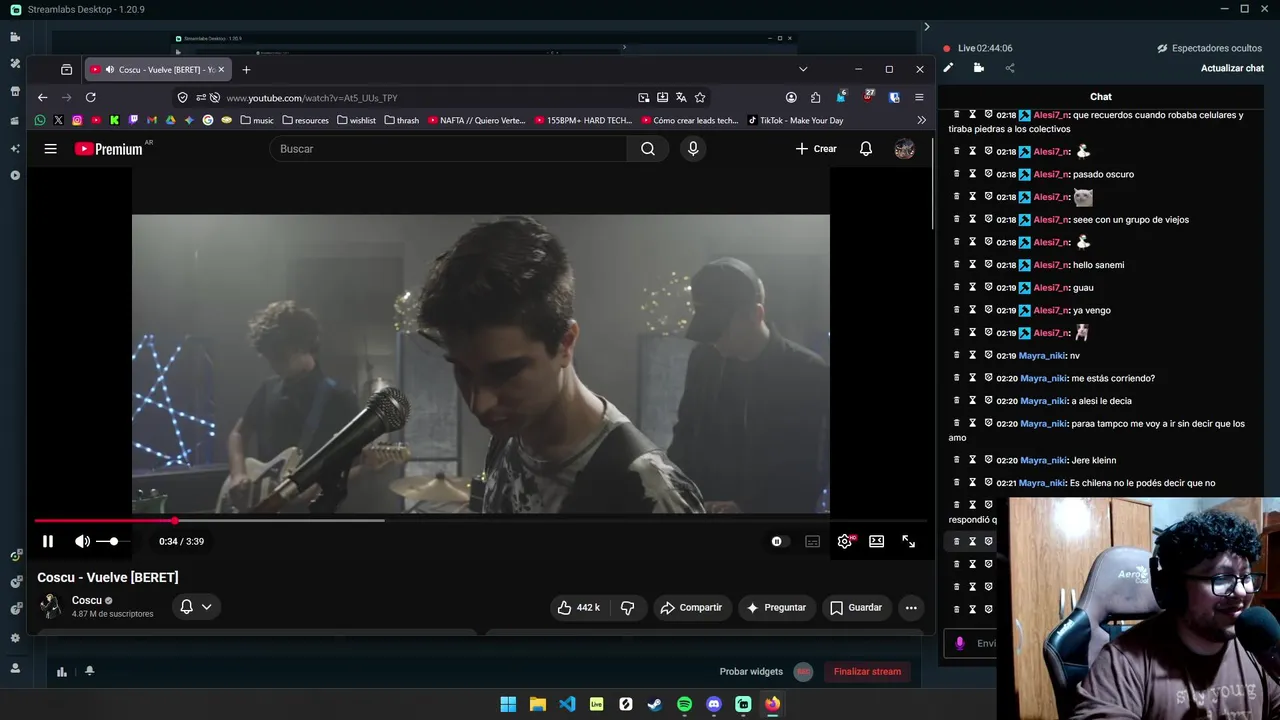
Task: Toggle subtitles on the video
Action: coord(813,541)
